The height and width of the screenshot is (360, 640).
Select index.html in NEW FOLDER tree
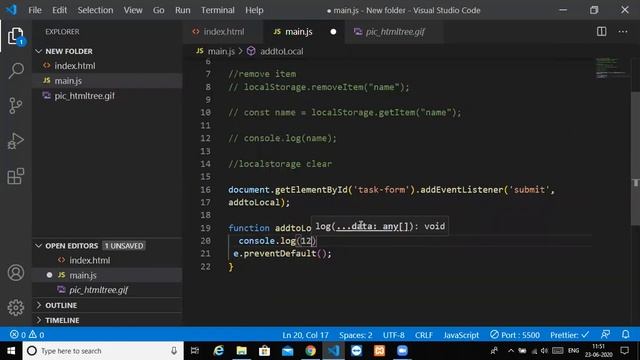point(107,66)
